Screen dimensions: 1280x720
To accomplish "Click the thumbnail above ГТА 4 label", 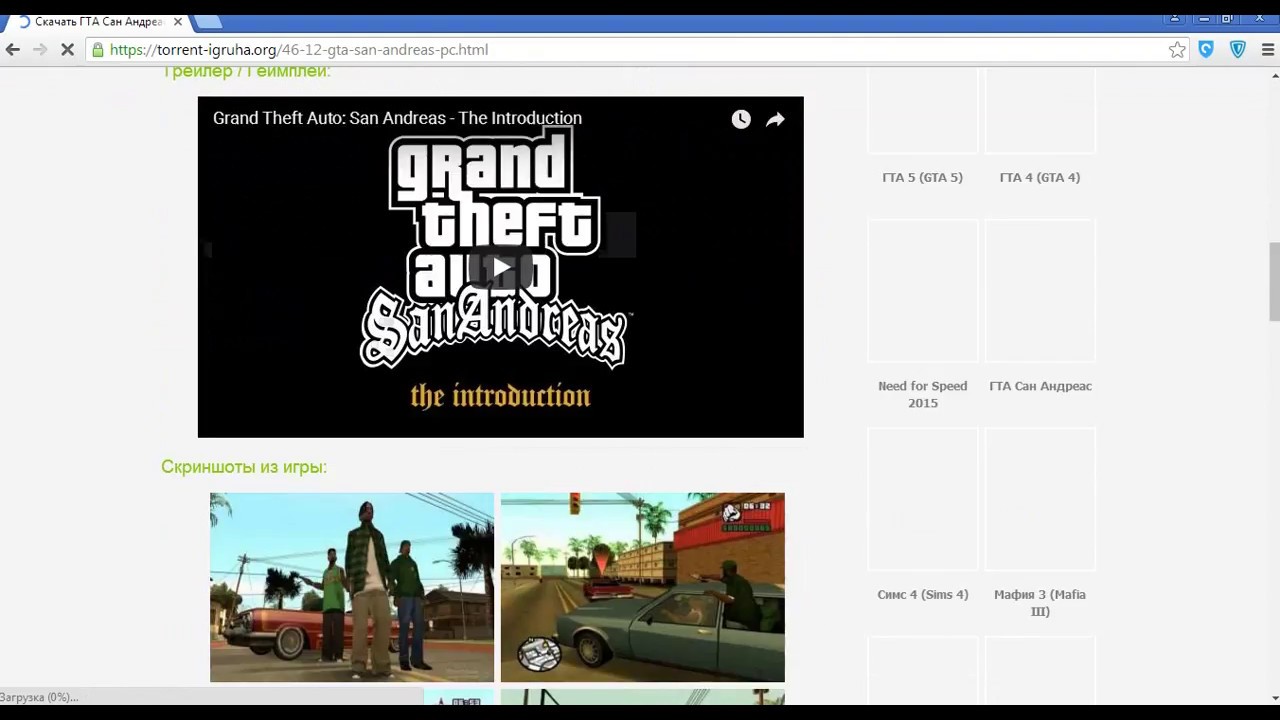I will (x=1040, y=111).
